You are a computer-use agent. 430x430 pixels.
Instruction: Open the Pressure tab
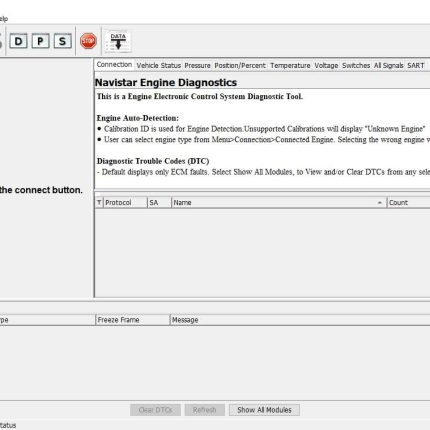197,65
